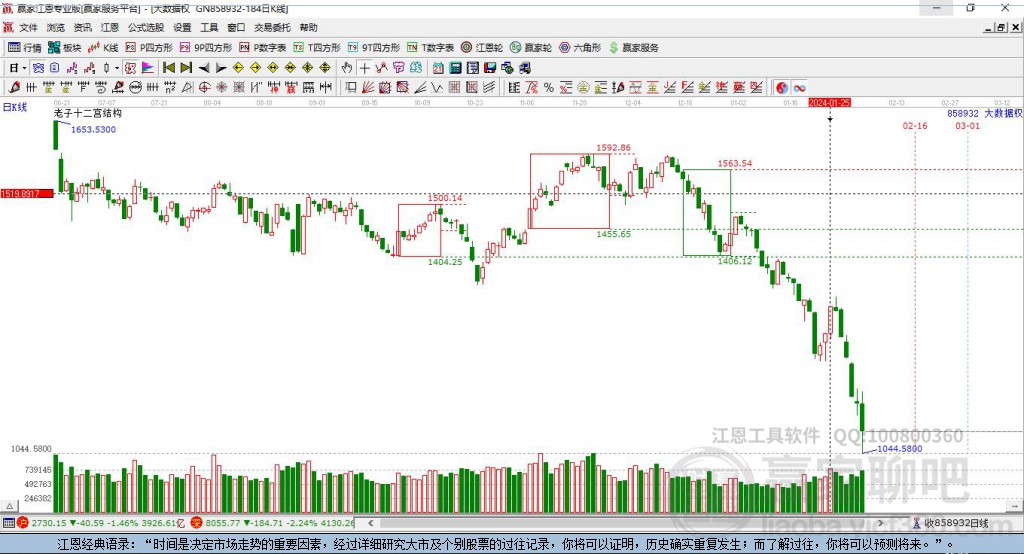Viewport: 1024px width, 554px height.
Task: Select the zigzag wave line tool
Action: click(x=437, y=88)
